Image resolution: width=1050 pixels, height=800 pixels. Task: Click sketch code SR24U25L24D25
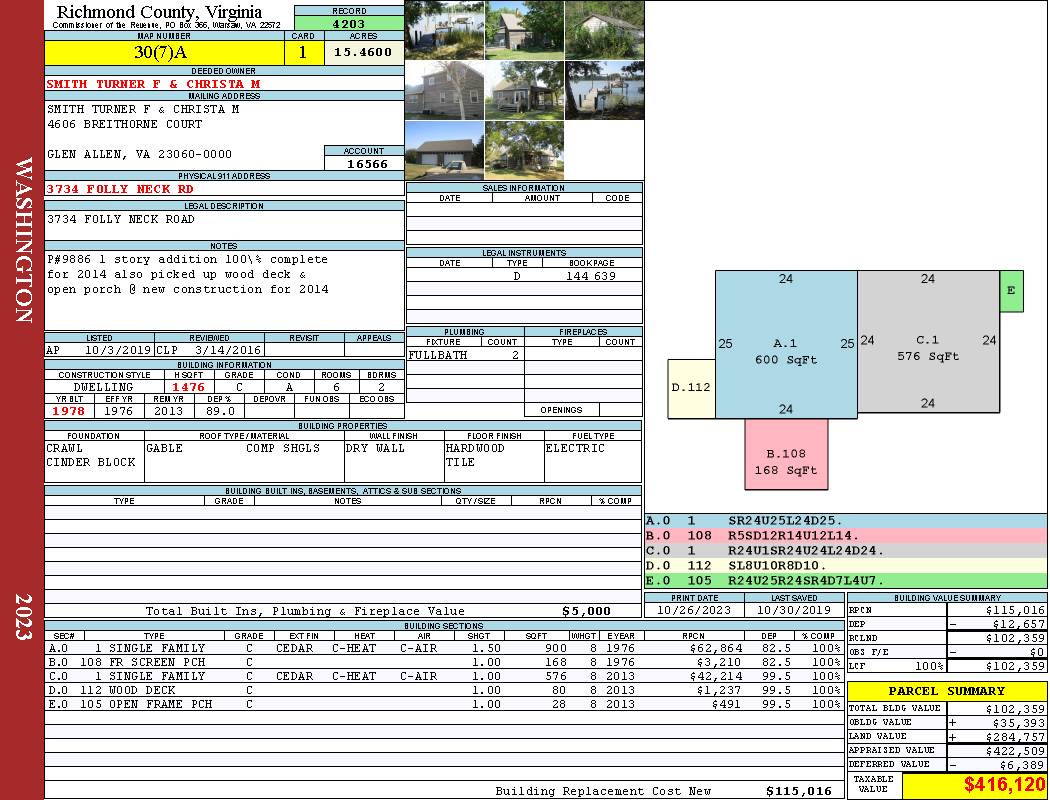785,520
